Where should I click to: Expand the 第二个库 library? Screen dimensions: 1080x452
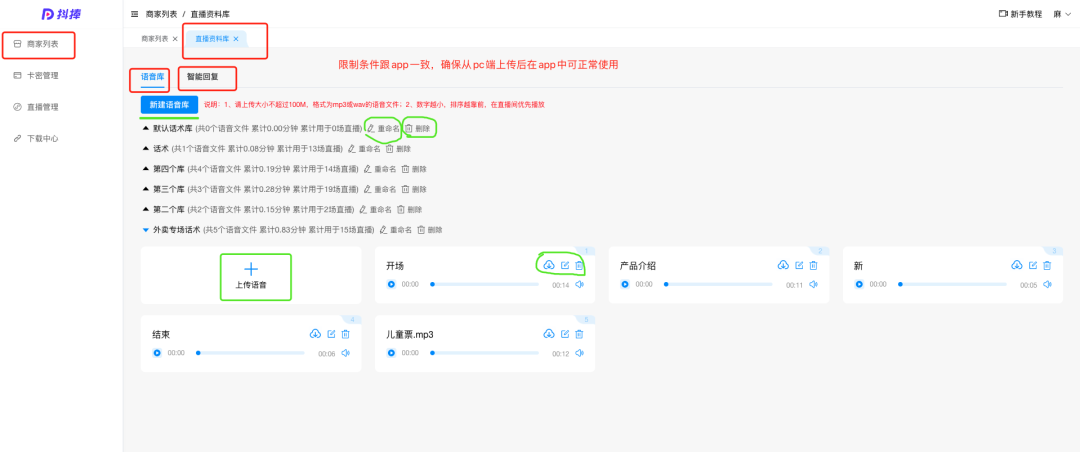145,209
